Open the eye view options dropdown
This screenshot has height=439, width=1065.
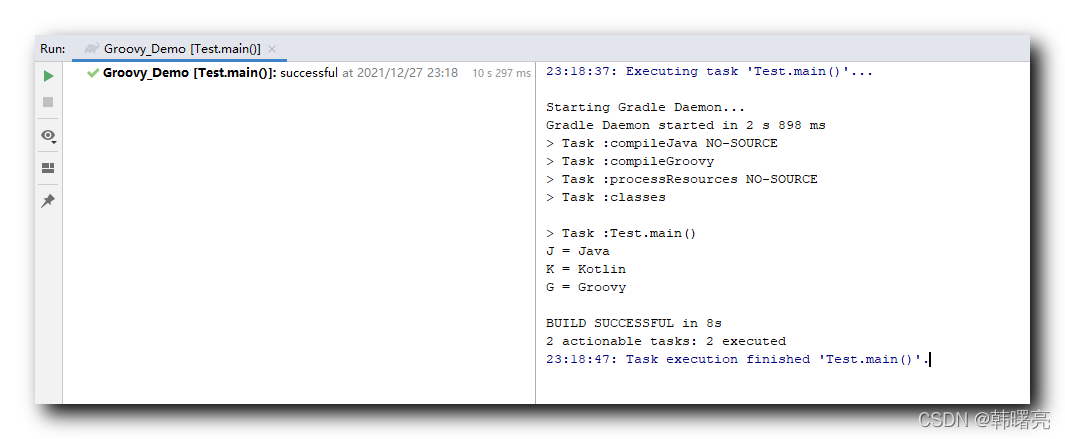pos(48,135)
